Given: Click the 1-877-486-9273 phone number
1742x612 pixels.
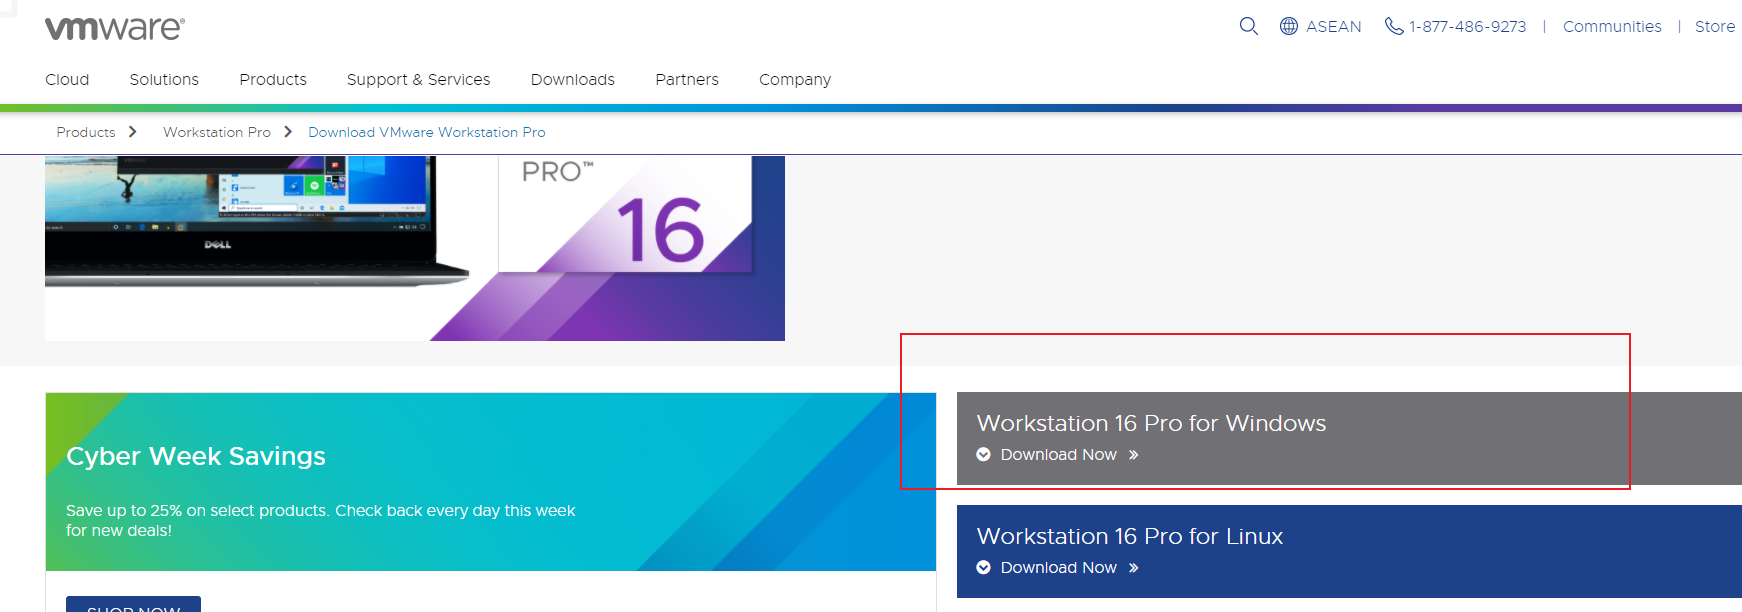Looking at the screenshot, I should [1468, 27].
